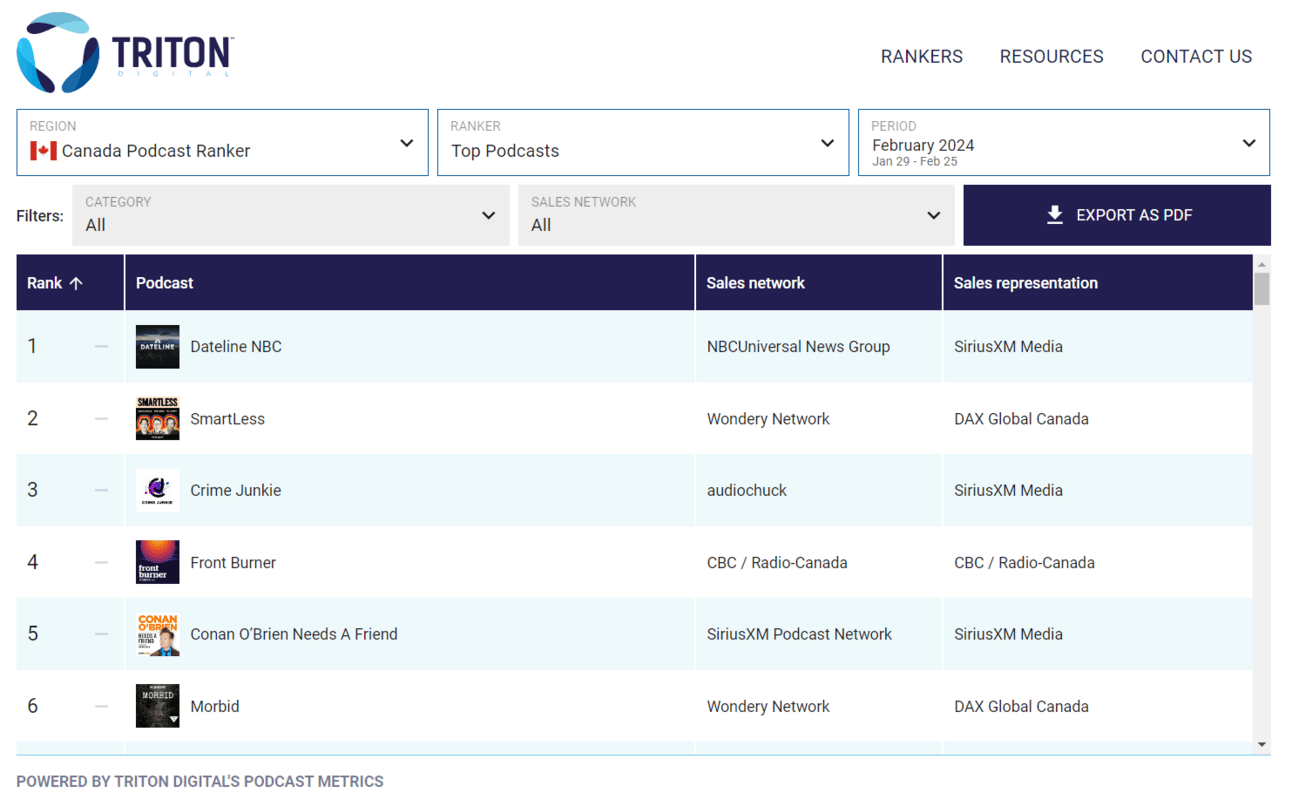The width and height of the screenshot is (1292, 793).
Task: Export the ranking as PDF
Action: [1116, 215]
